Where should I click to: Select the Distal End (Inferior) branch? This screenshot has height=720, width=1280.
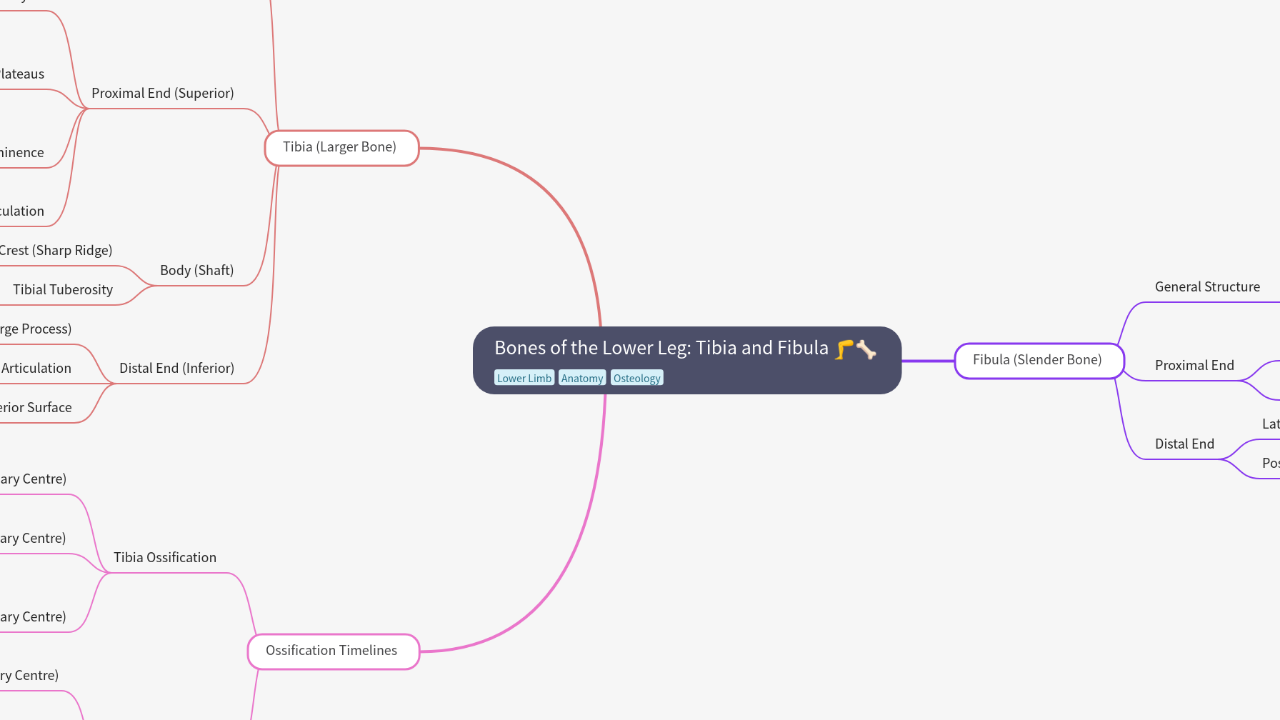tap(176, 368)
